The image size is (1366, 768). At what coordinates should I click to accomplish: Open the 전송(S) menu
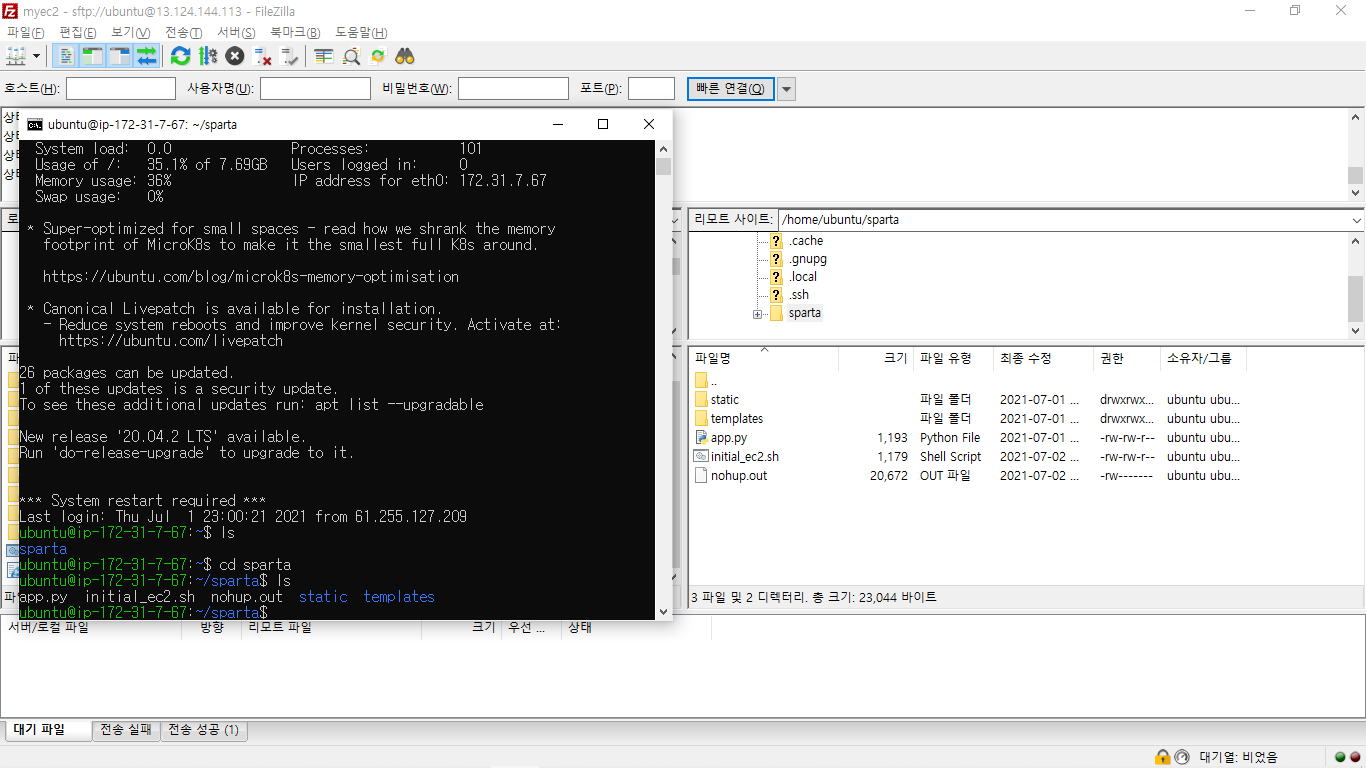coord(183,33)
